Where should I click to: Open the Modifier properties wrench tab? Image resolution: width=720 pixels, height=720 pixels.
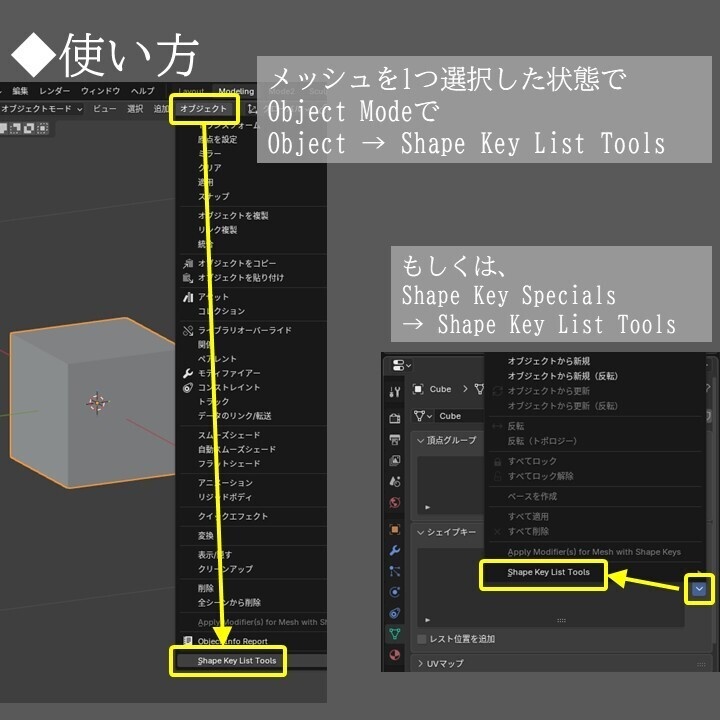tap(394, 550)
